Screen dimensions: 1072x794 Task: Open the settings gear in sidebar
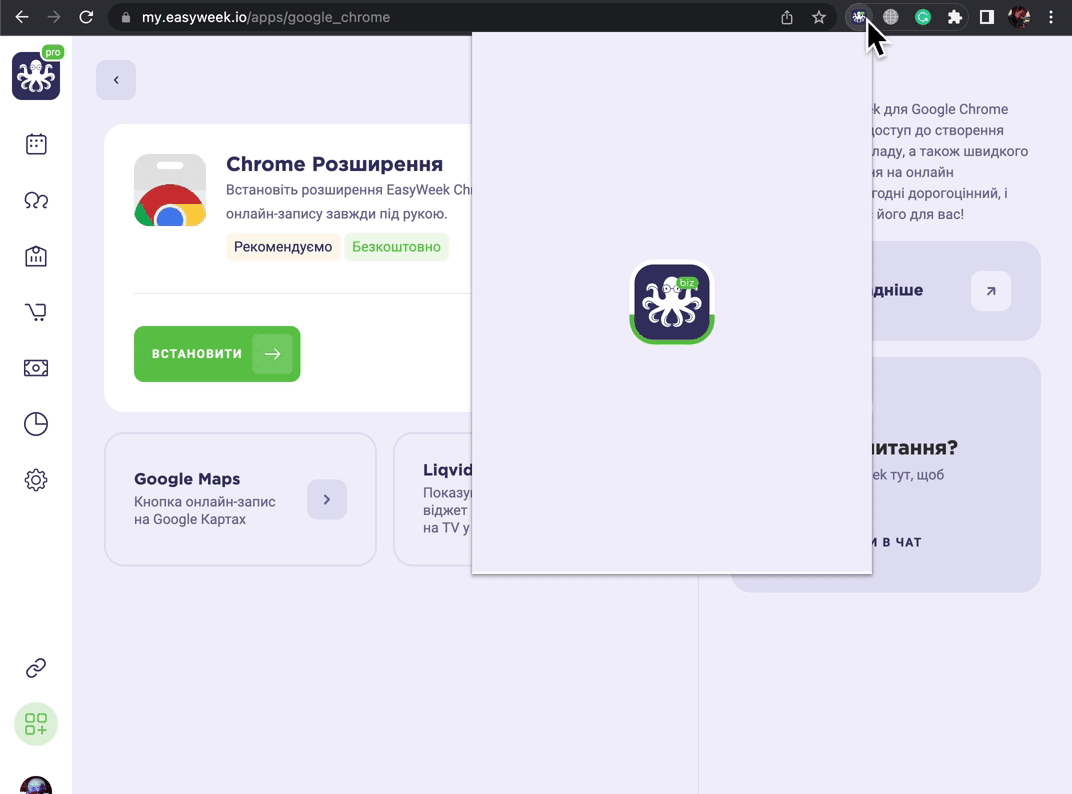[36, 480]
